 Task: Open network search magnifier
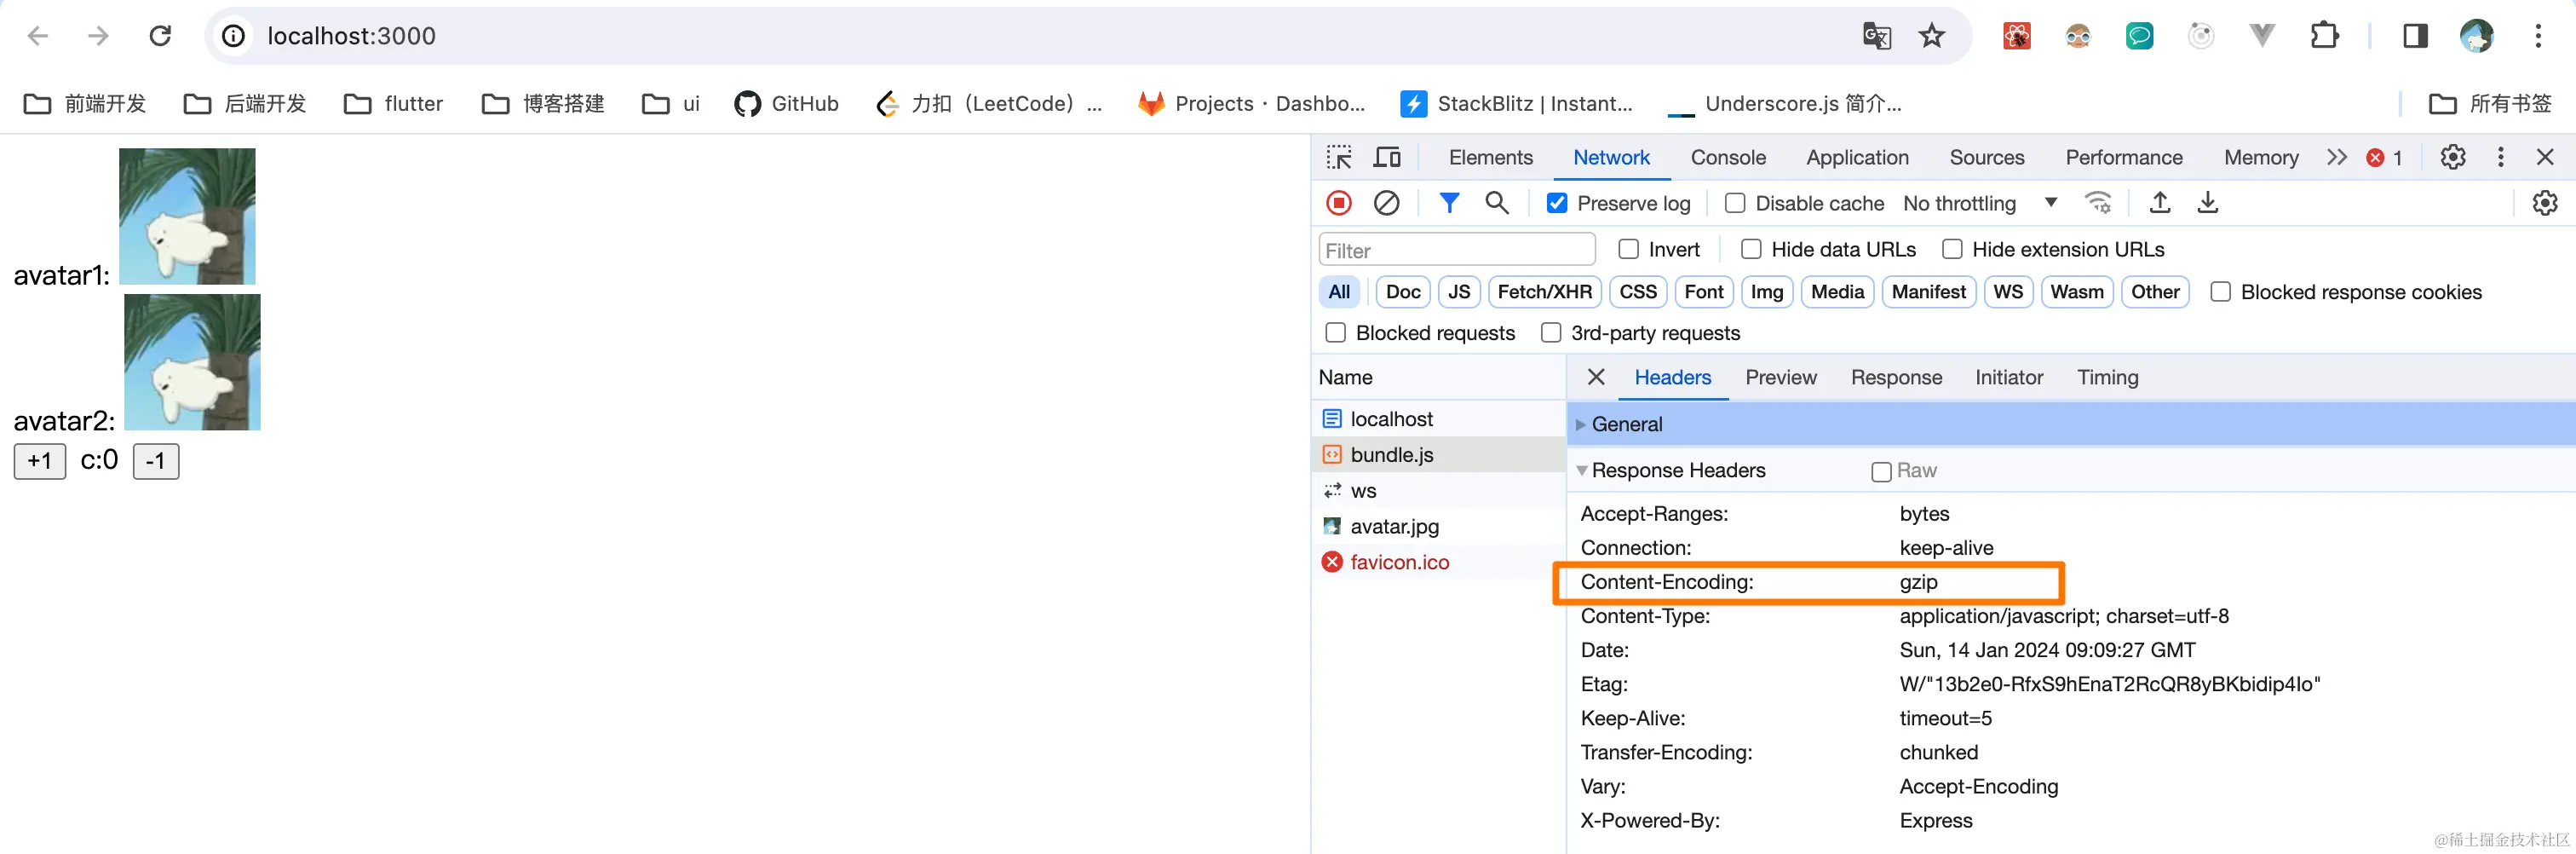1497,203
